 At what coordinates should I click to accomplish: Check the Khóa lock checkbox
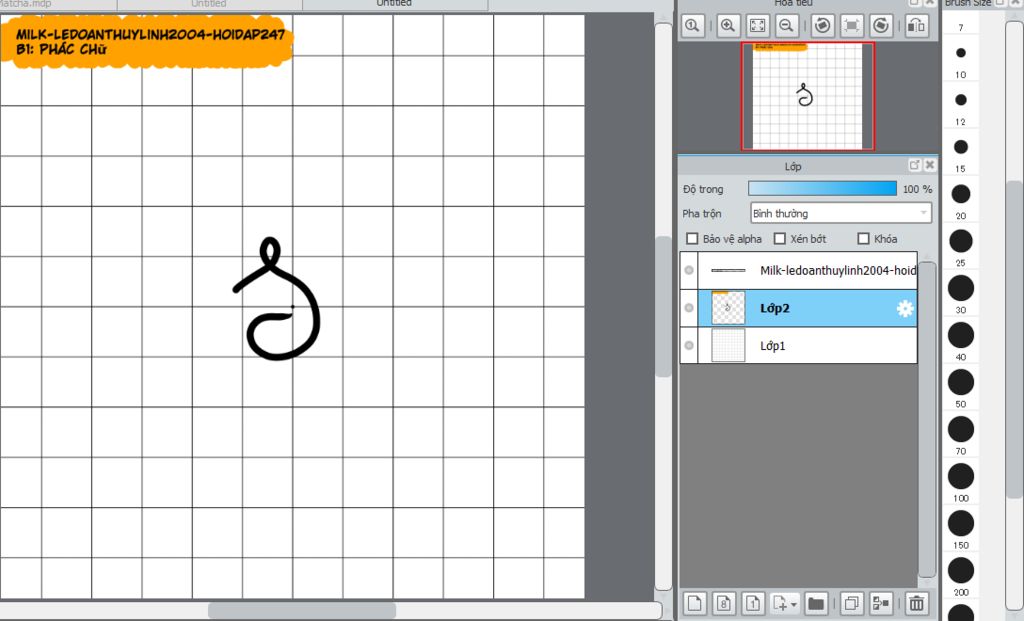(864, 239)
